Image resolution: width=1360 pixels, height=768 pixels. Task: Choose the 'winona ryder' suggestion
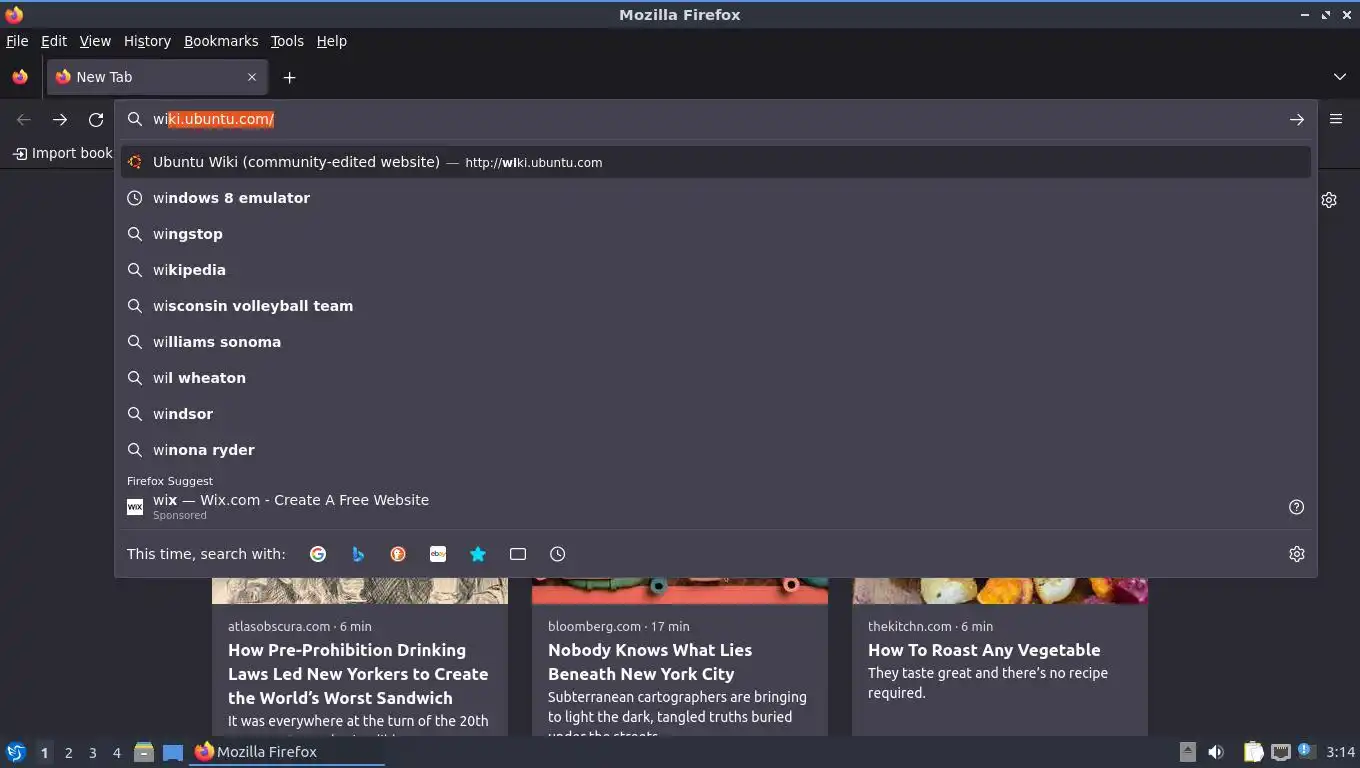coord(716,450)
